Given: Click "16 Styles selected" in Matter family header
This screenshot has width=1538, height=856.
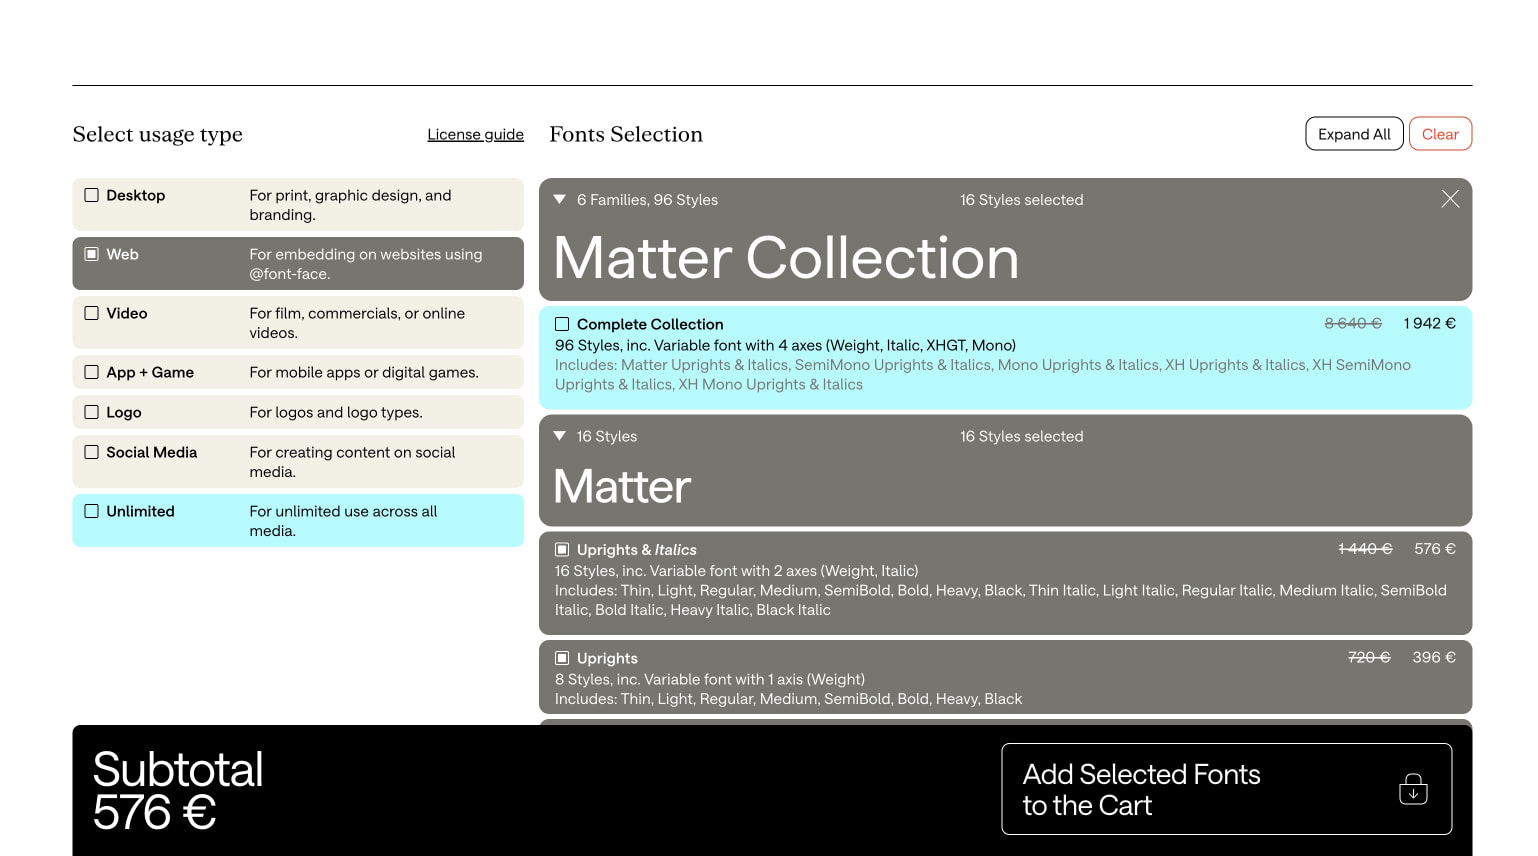Looking at the screenshot, I should tap(1021, 436).
